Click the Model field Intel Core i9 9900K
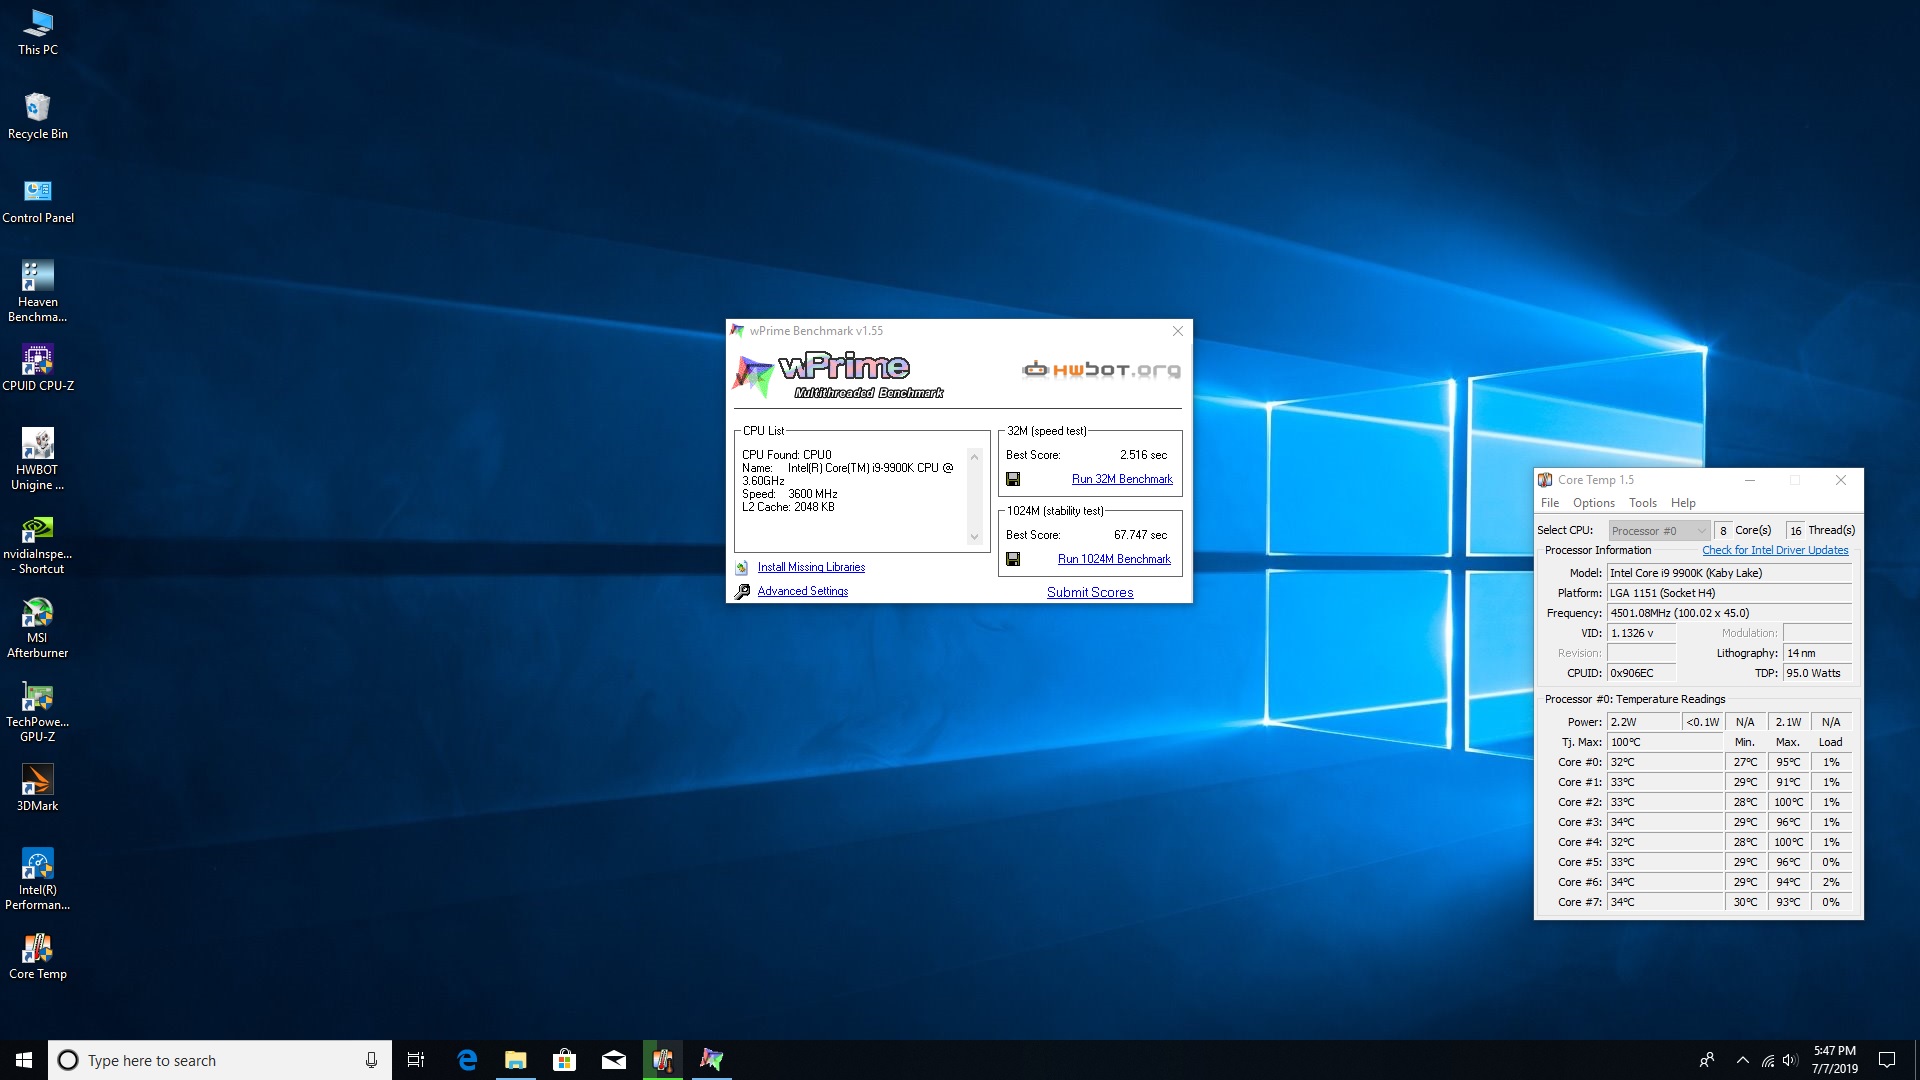 pyautogui.click(x=1729, y=573)
